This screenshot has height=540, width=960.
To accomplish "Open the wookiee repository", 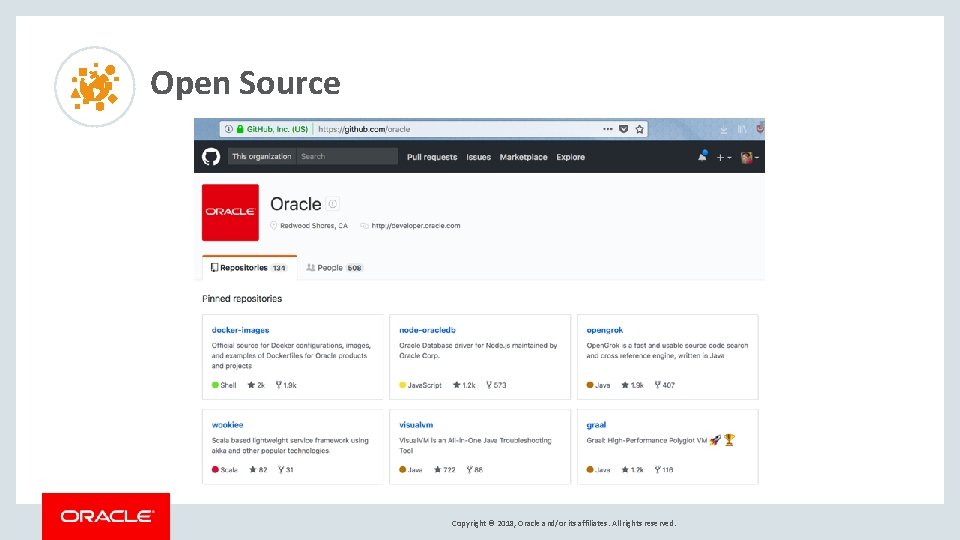I will [228, 424].
